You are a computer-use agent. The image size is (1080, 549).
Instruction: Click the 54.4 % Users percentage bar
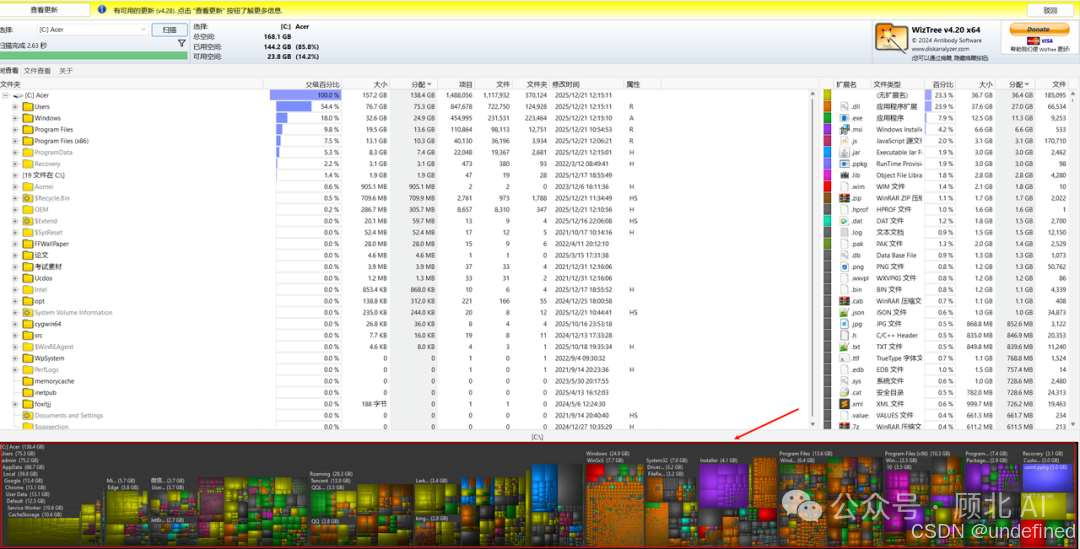click(x=307, y=107)
